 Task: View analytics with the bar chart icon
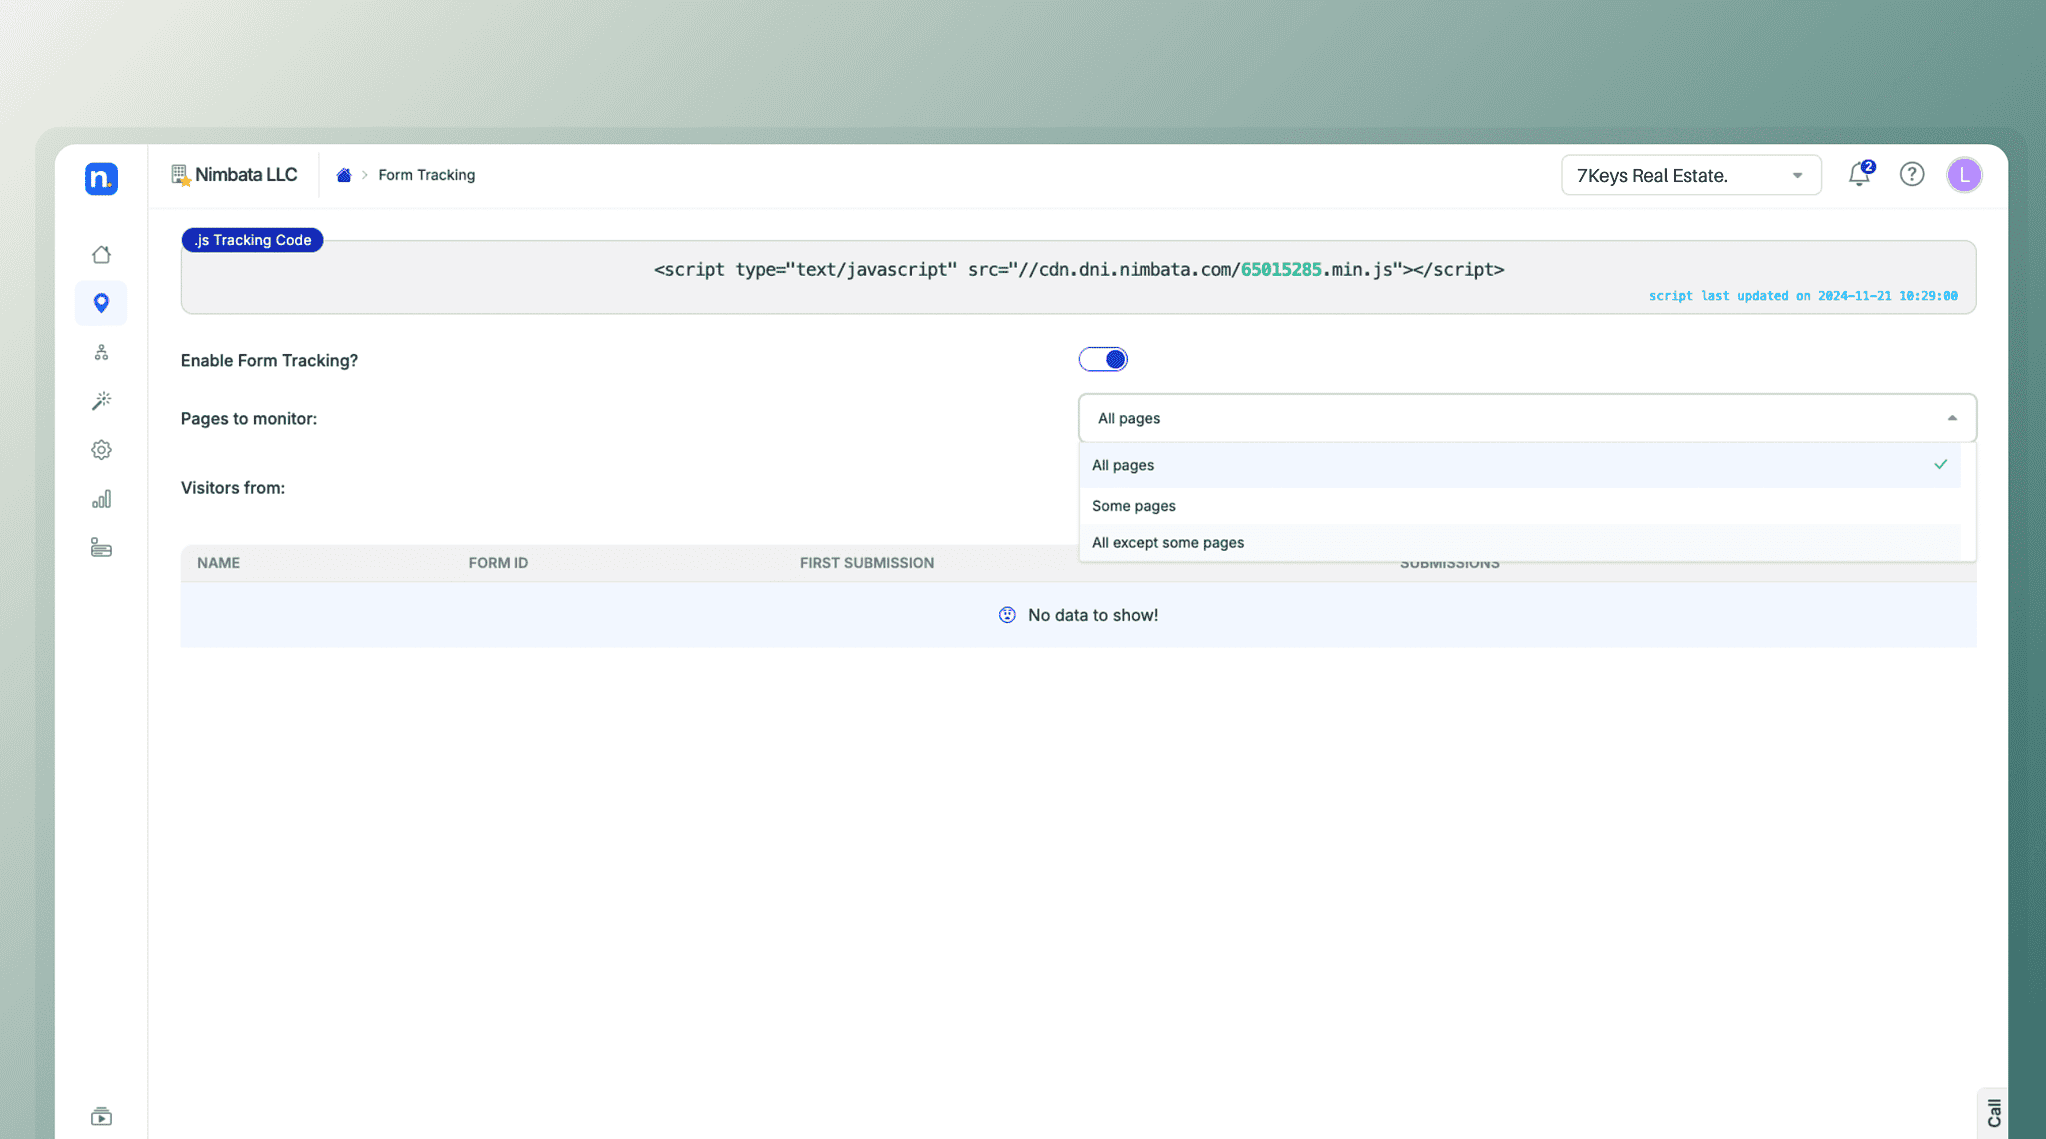101,498
